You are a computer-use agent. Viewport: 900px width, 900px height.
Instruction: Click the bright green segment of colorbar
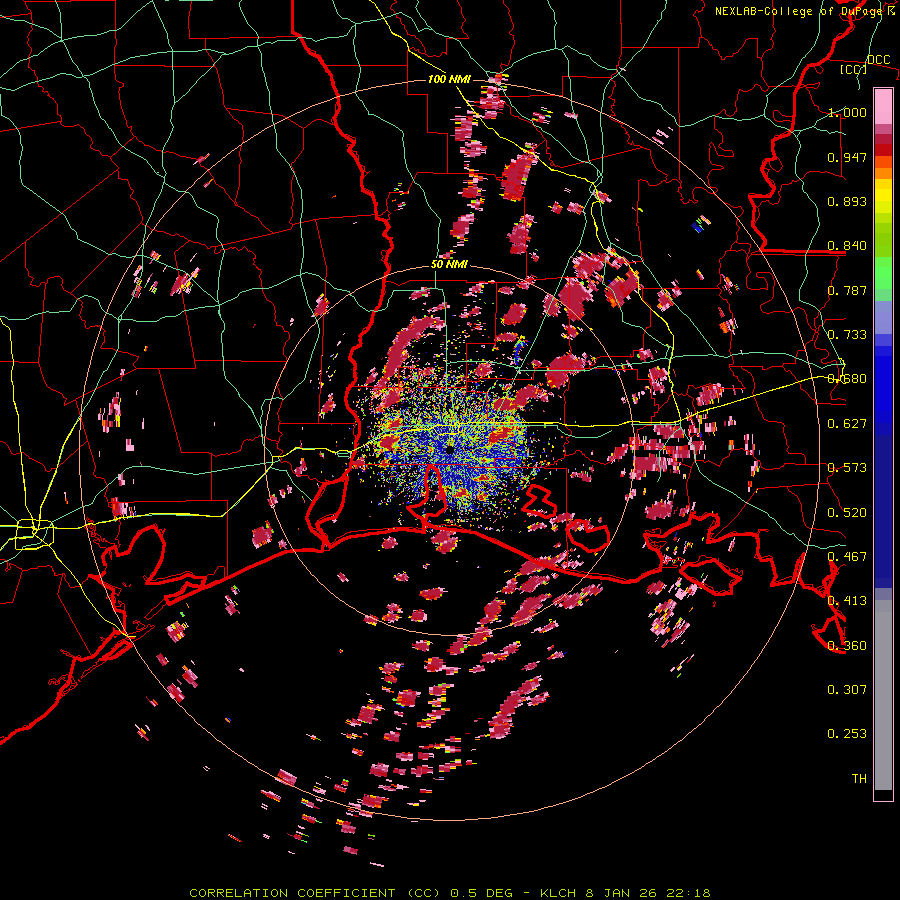point(883,273)
